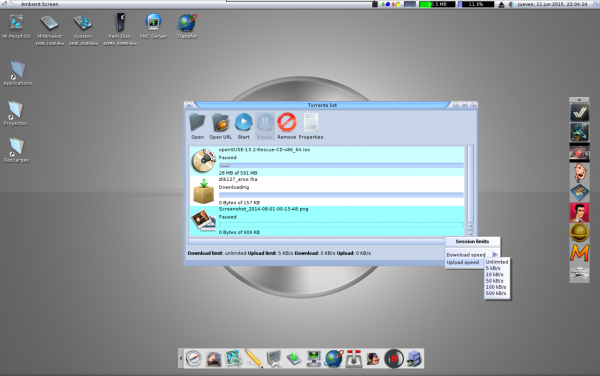Launch the globe Transfer icon in dock
The width and height of the screenshot is (600, 376).
pyautogui.click(x=334, y=359)
